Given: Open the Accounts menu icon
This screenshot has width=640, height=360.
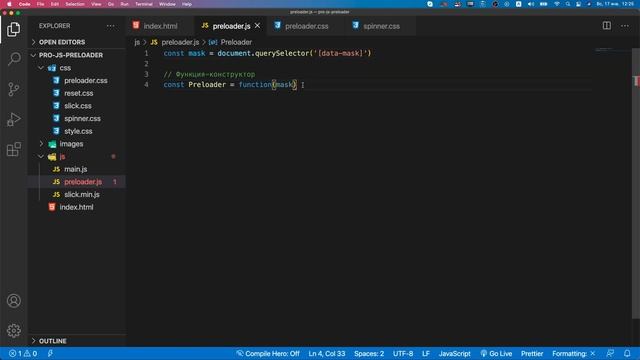Looking at the screenshot, I should (13, 301).
